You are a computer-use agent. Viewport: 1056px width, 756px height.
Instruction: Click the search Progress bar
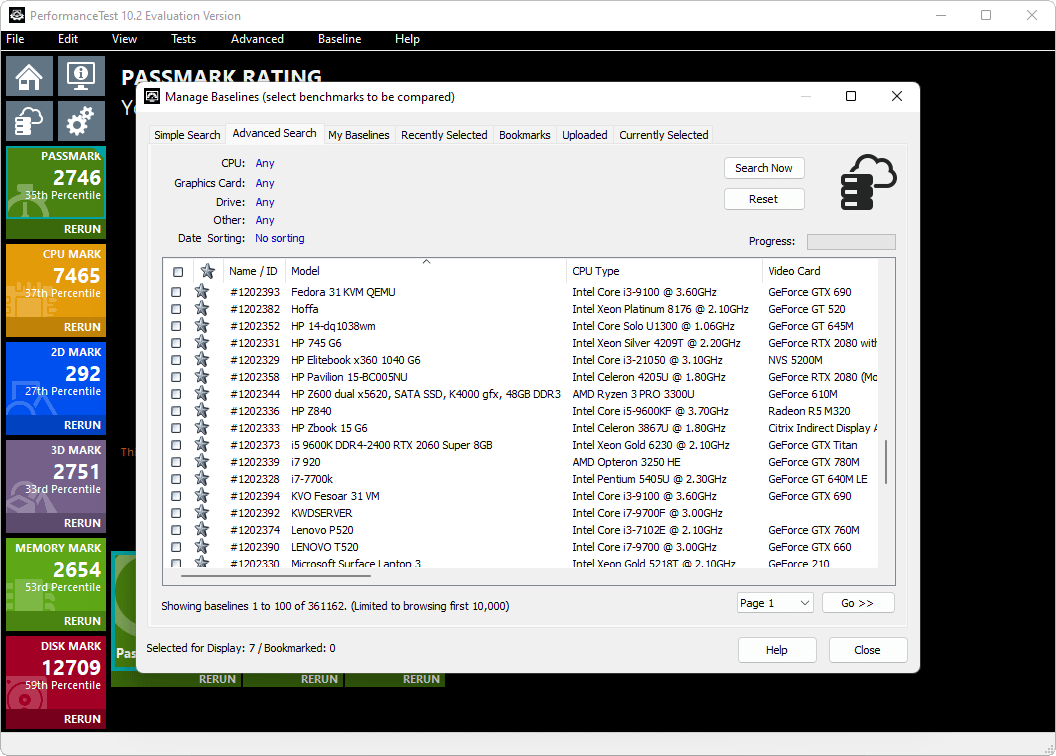851,242
